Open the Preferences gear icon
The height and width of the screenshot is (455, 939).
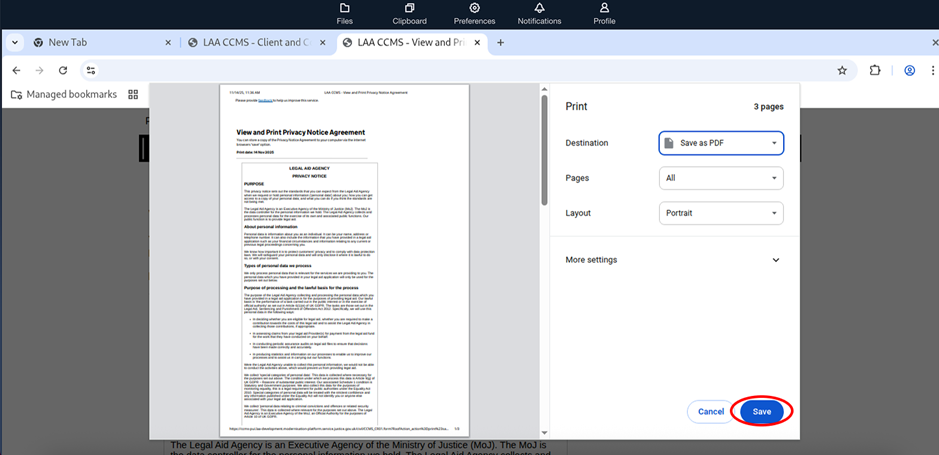[474, 13]
